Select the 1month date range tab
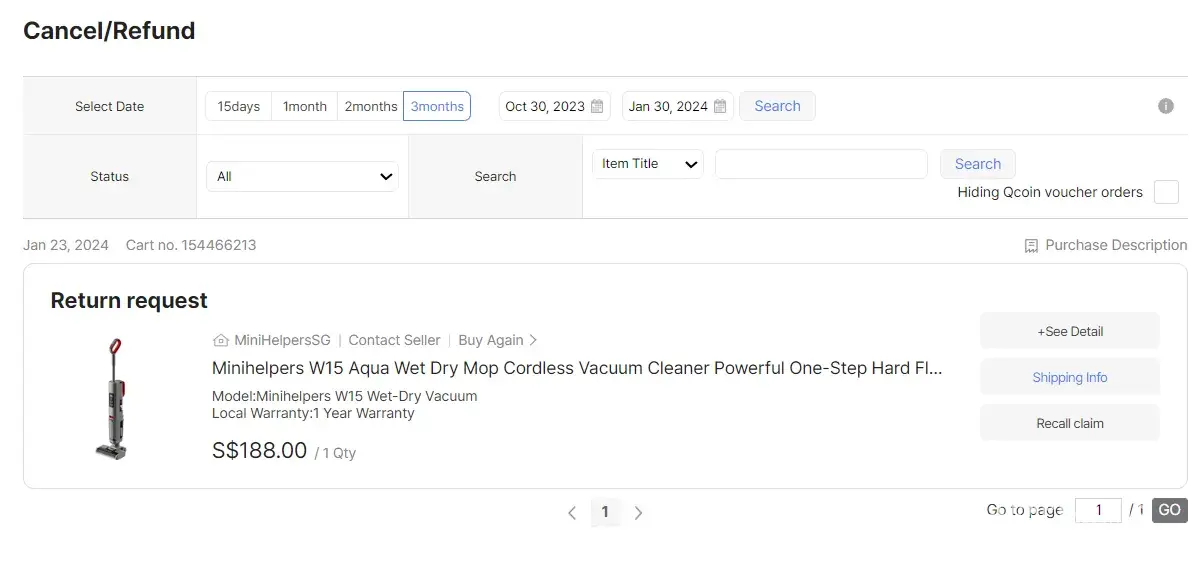The image size is (1200, 562). pyautogui.click(x=305, y=107)
